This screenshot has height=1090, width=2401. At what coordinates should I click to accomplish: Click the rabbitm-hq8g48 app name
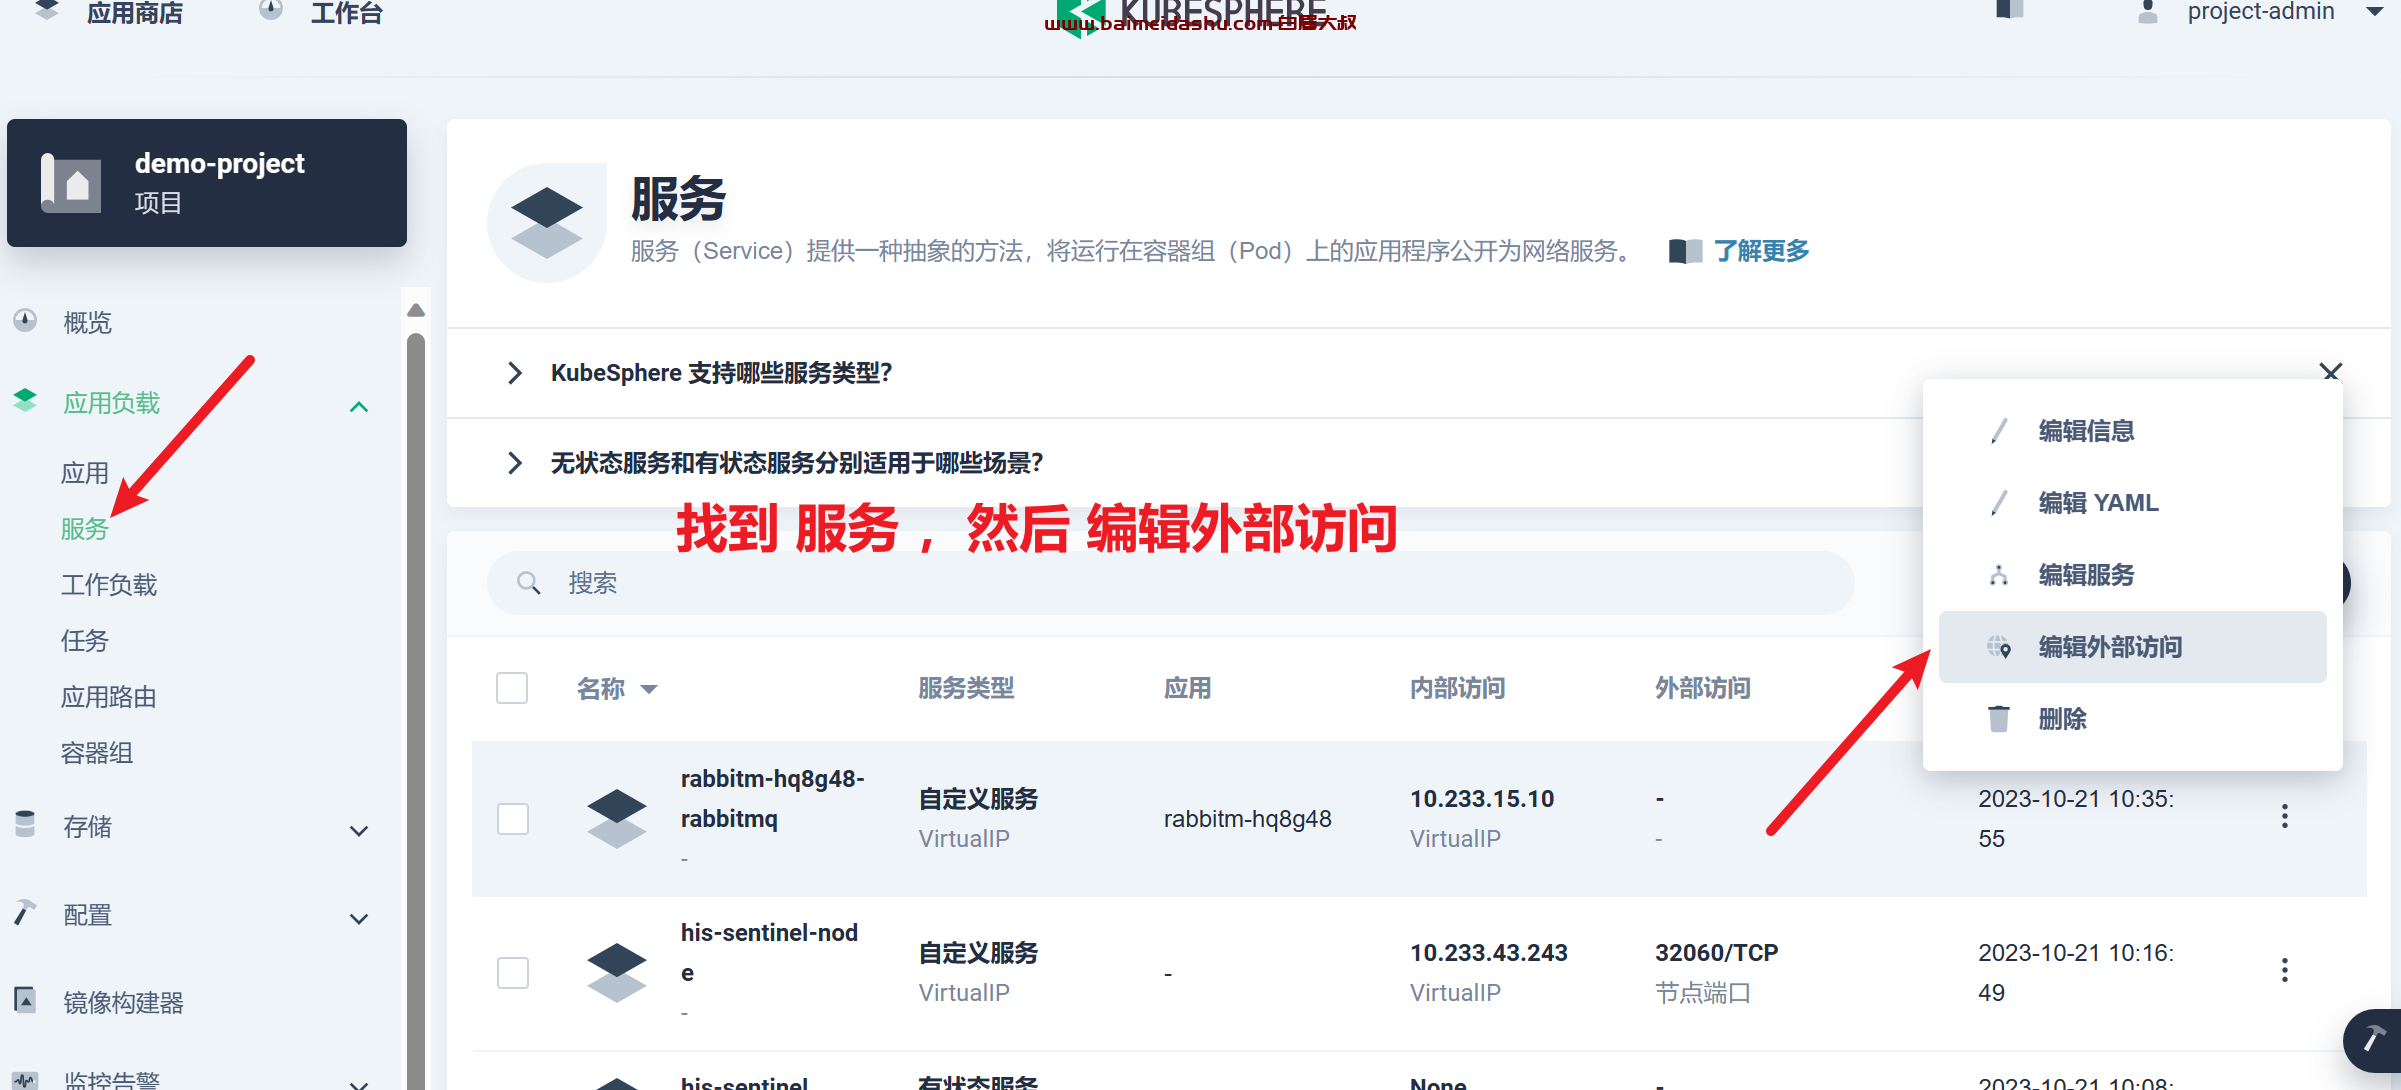pyautogui.click(x=1247, y=819)
